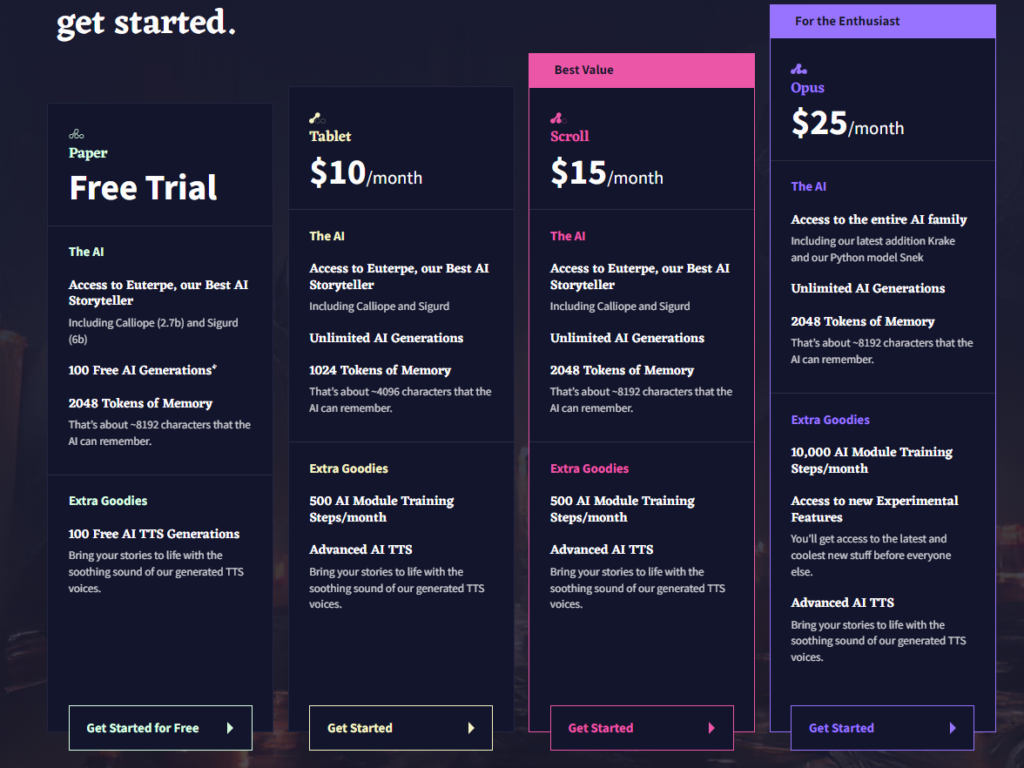1024x768 pixels.
Task: Click the purple Opus tier icon
Action: tap(799, 69)
